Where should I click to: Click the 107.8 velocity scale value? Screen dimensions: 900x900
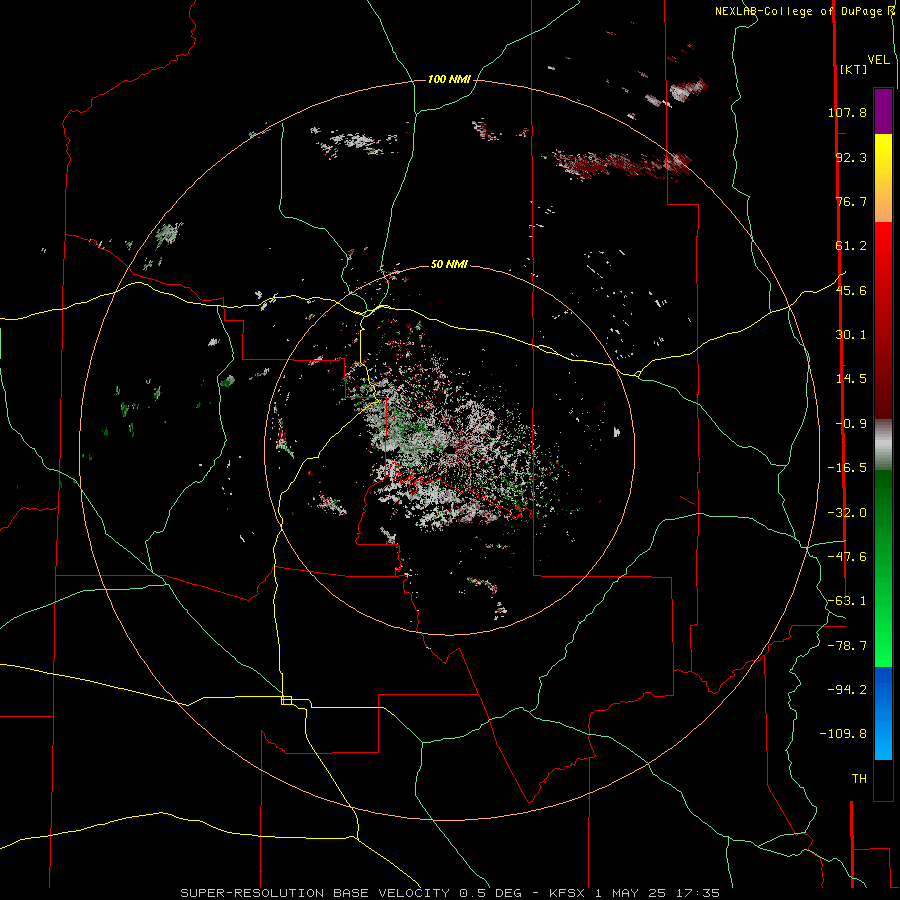(x=847, y=112)
